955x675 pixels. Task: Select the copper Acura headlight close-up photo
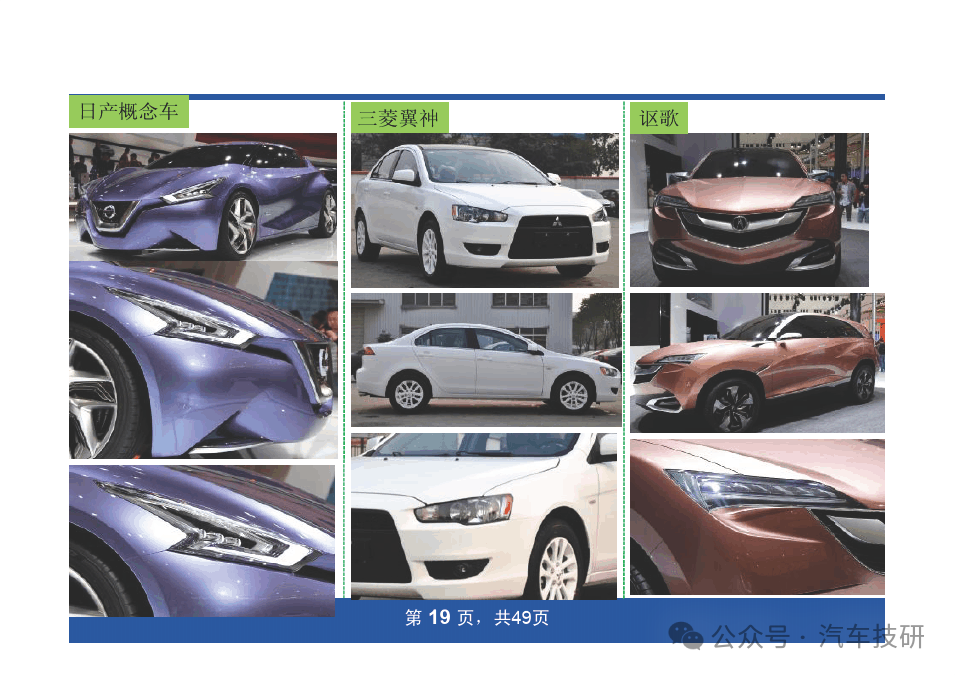[x=757, y=517]
